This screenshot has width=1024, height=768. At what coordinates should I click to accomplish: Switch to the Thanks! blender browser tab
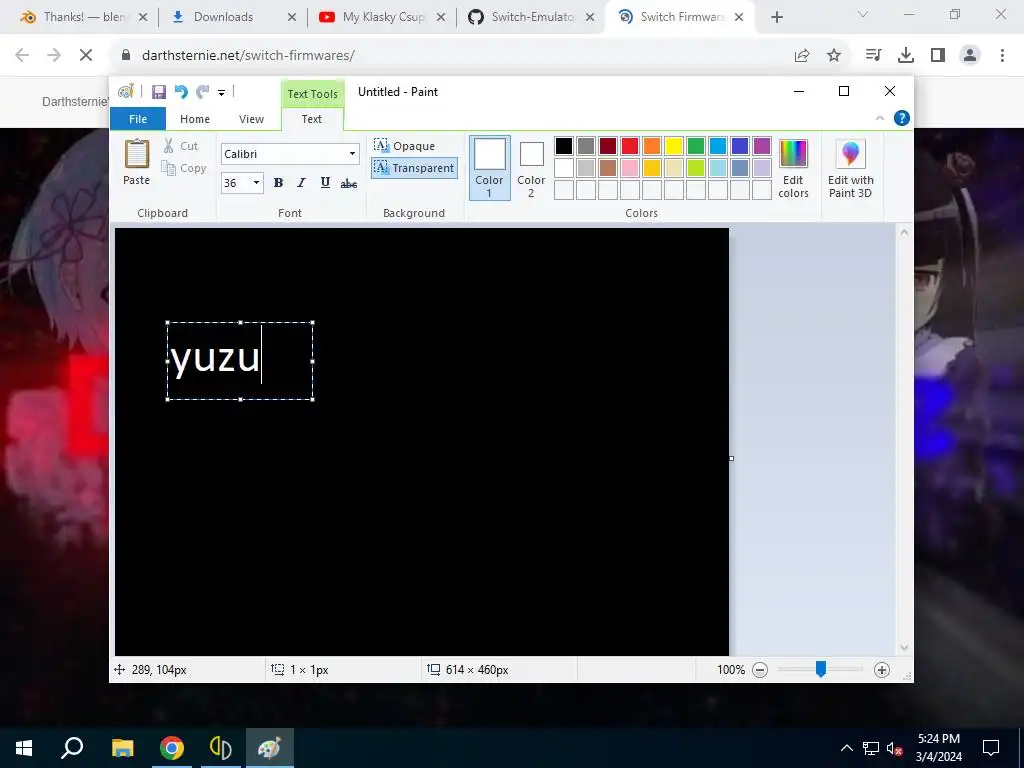(x=84, y=17)
